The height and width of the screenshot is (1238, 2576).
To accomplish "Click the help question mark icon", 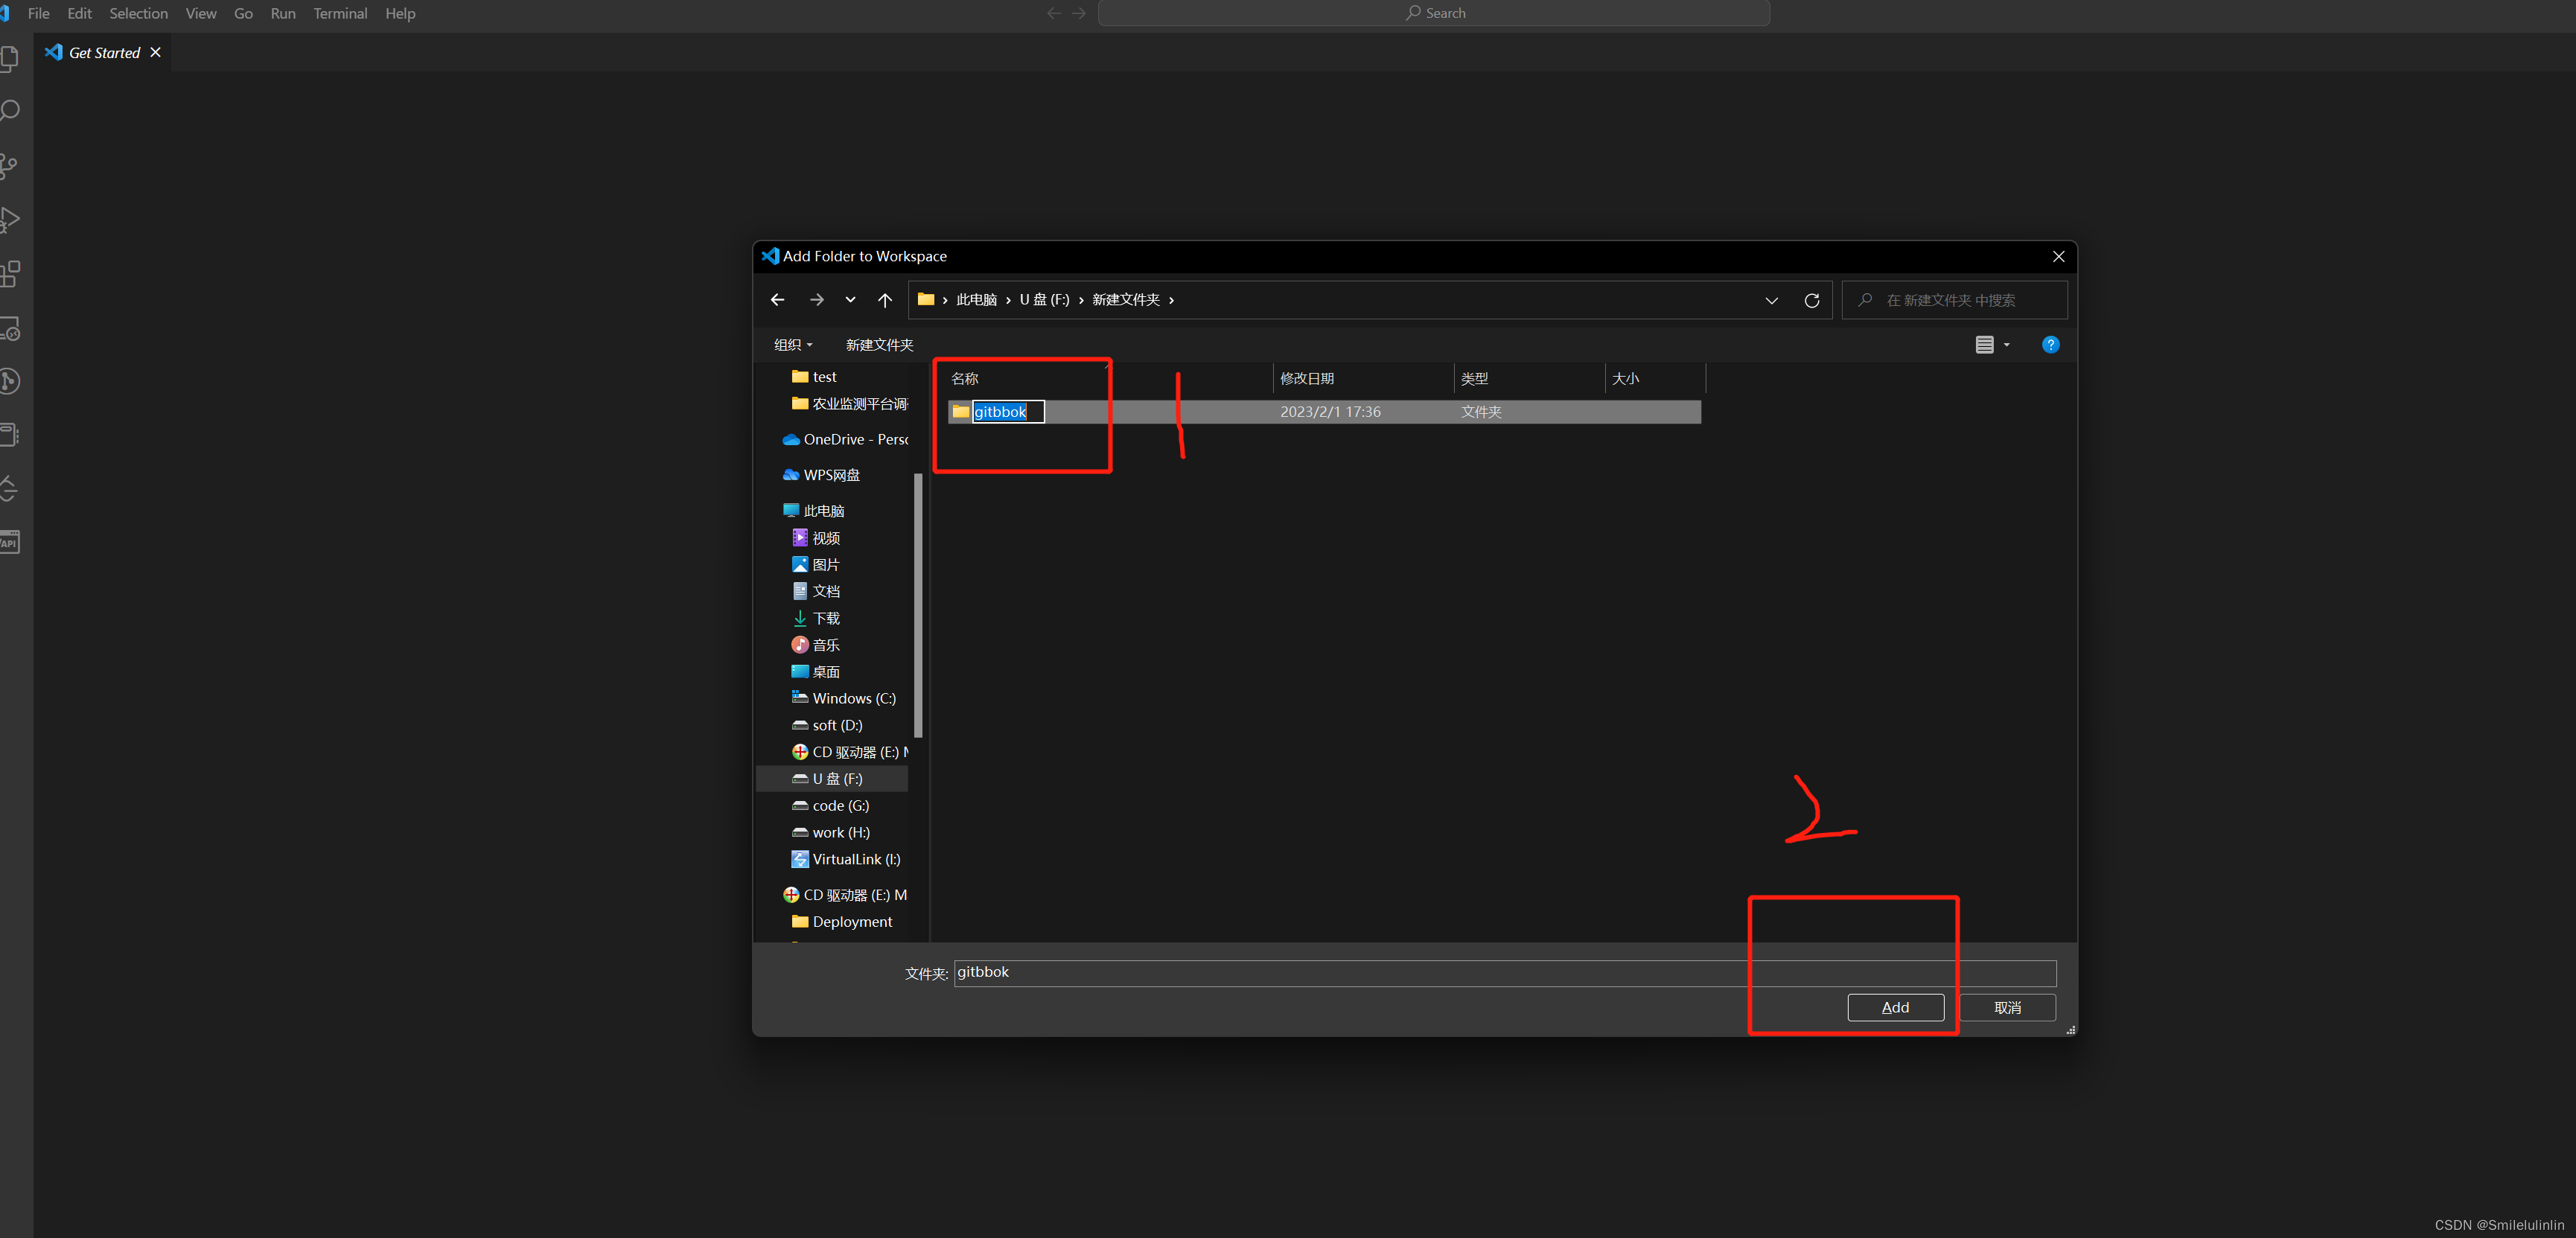I will pyautogui.click(x=2051, y=344).
